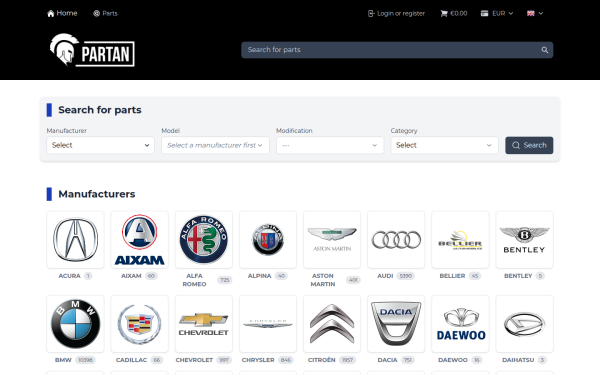The height and width of the screenshot is (375, 600).
Task: Open the Manufacturer select dropdown
Action: pyautogui.click(x=100, y=145)
